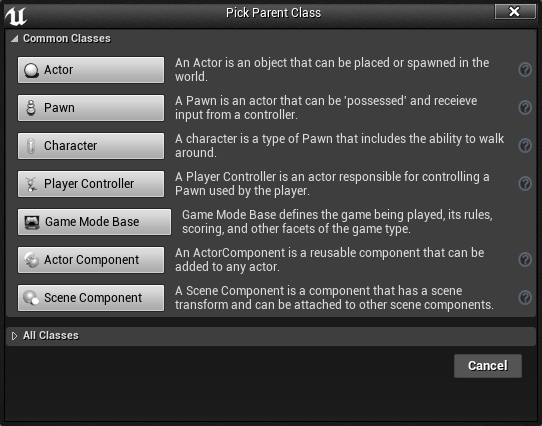The image size is (542, 426).
Task: Open help for Scene Component class
Action: click(x=525, y=298)
